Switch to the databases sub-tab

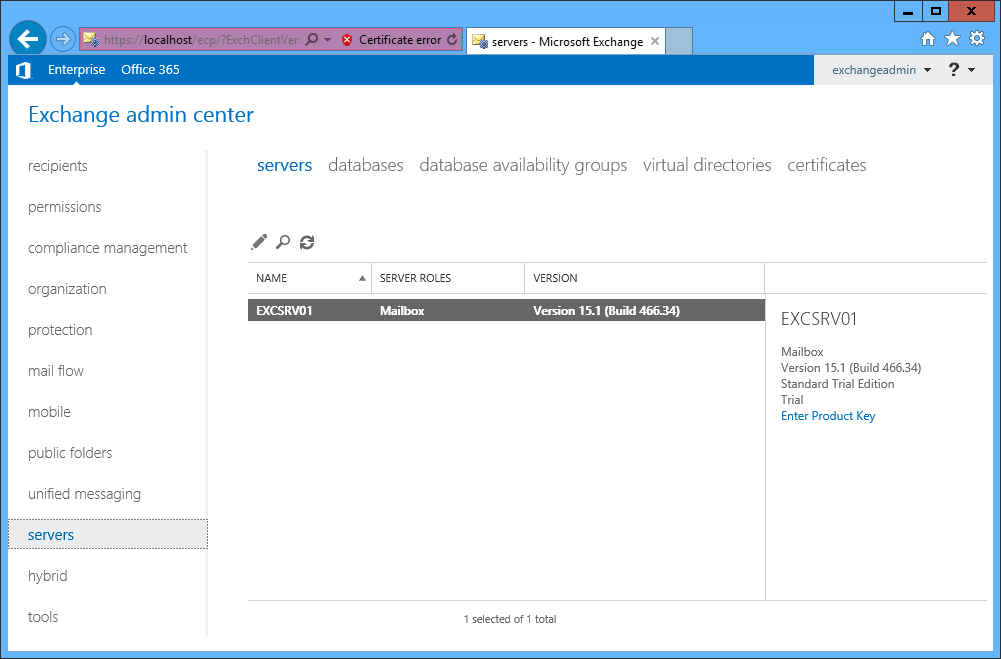(366, 165)
